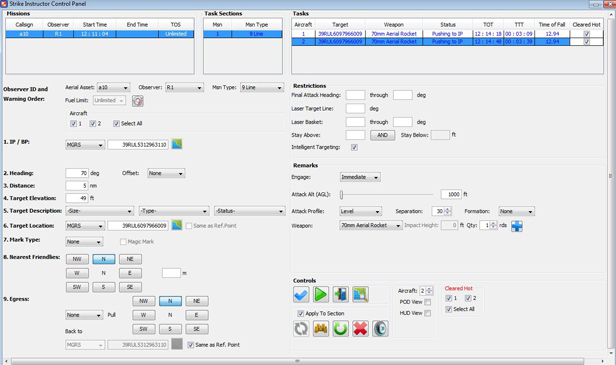
Task: Click the Callsign column header in Missions
Action: 24,24
